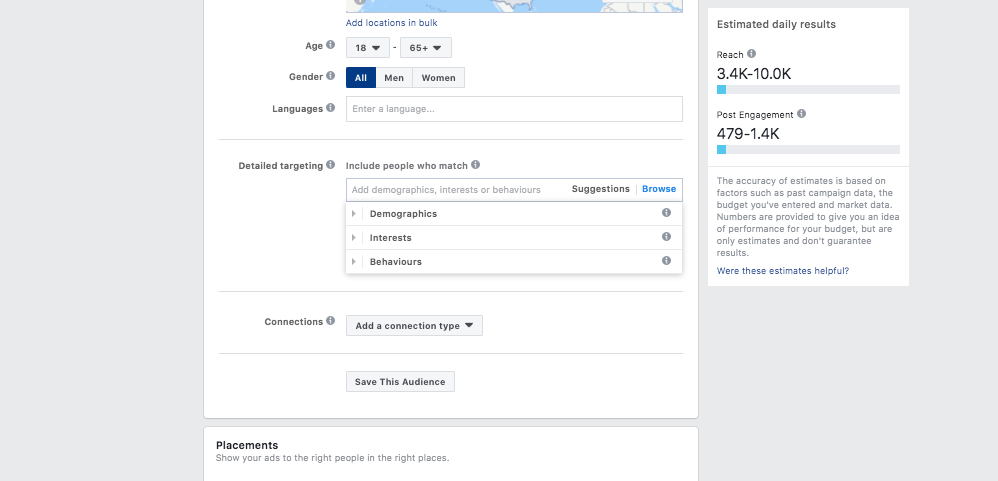Click info icon beside Include people who match

[x=475, y=165]
